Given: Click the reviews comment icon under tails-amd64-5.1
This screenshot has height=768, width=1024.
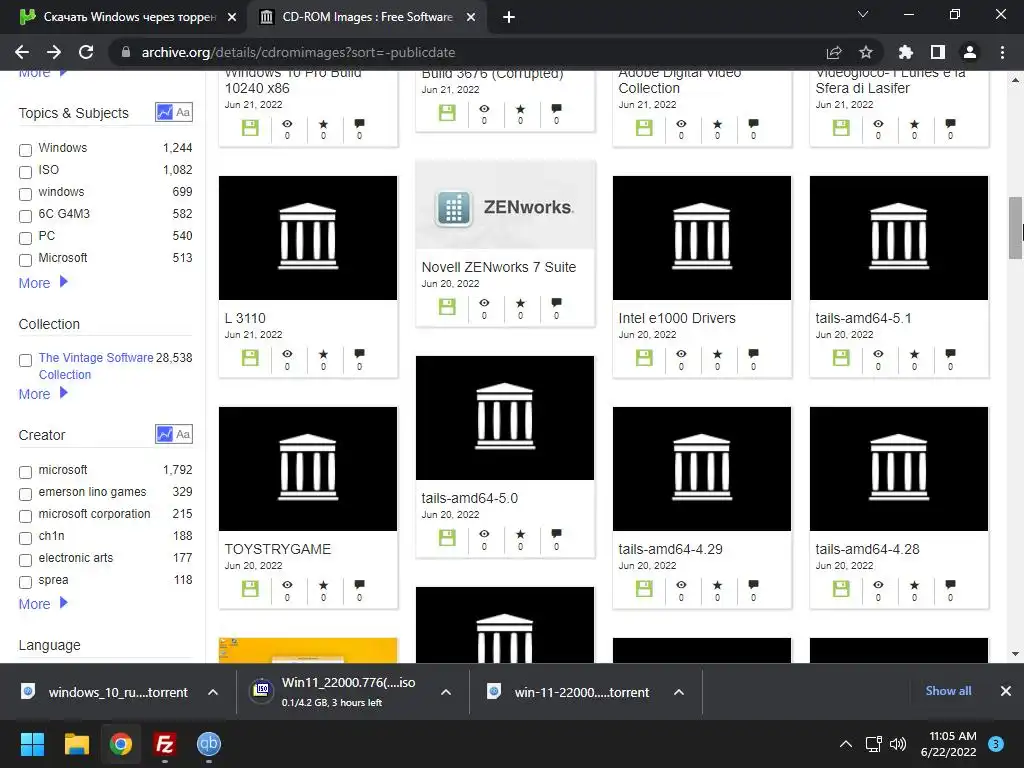Looking at the screenshot, I should 950,353.
